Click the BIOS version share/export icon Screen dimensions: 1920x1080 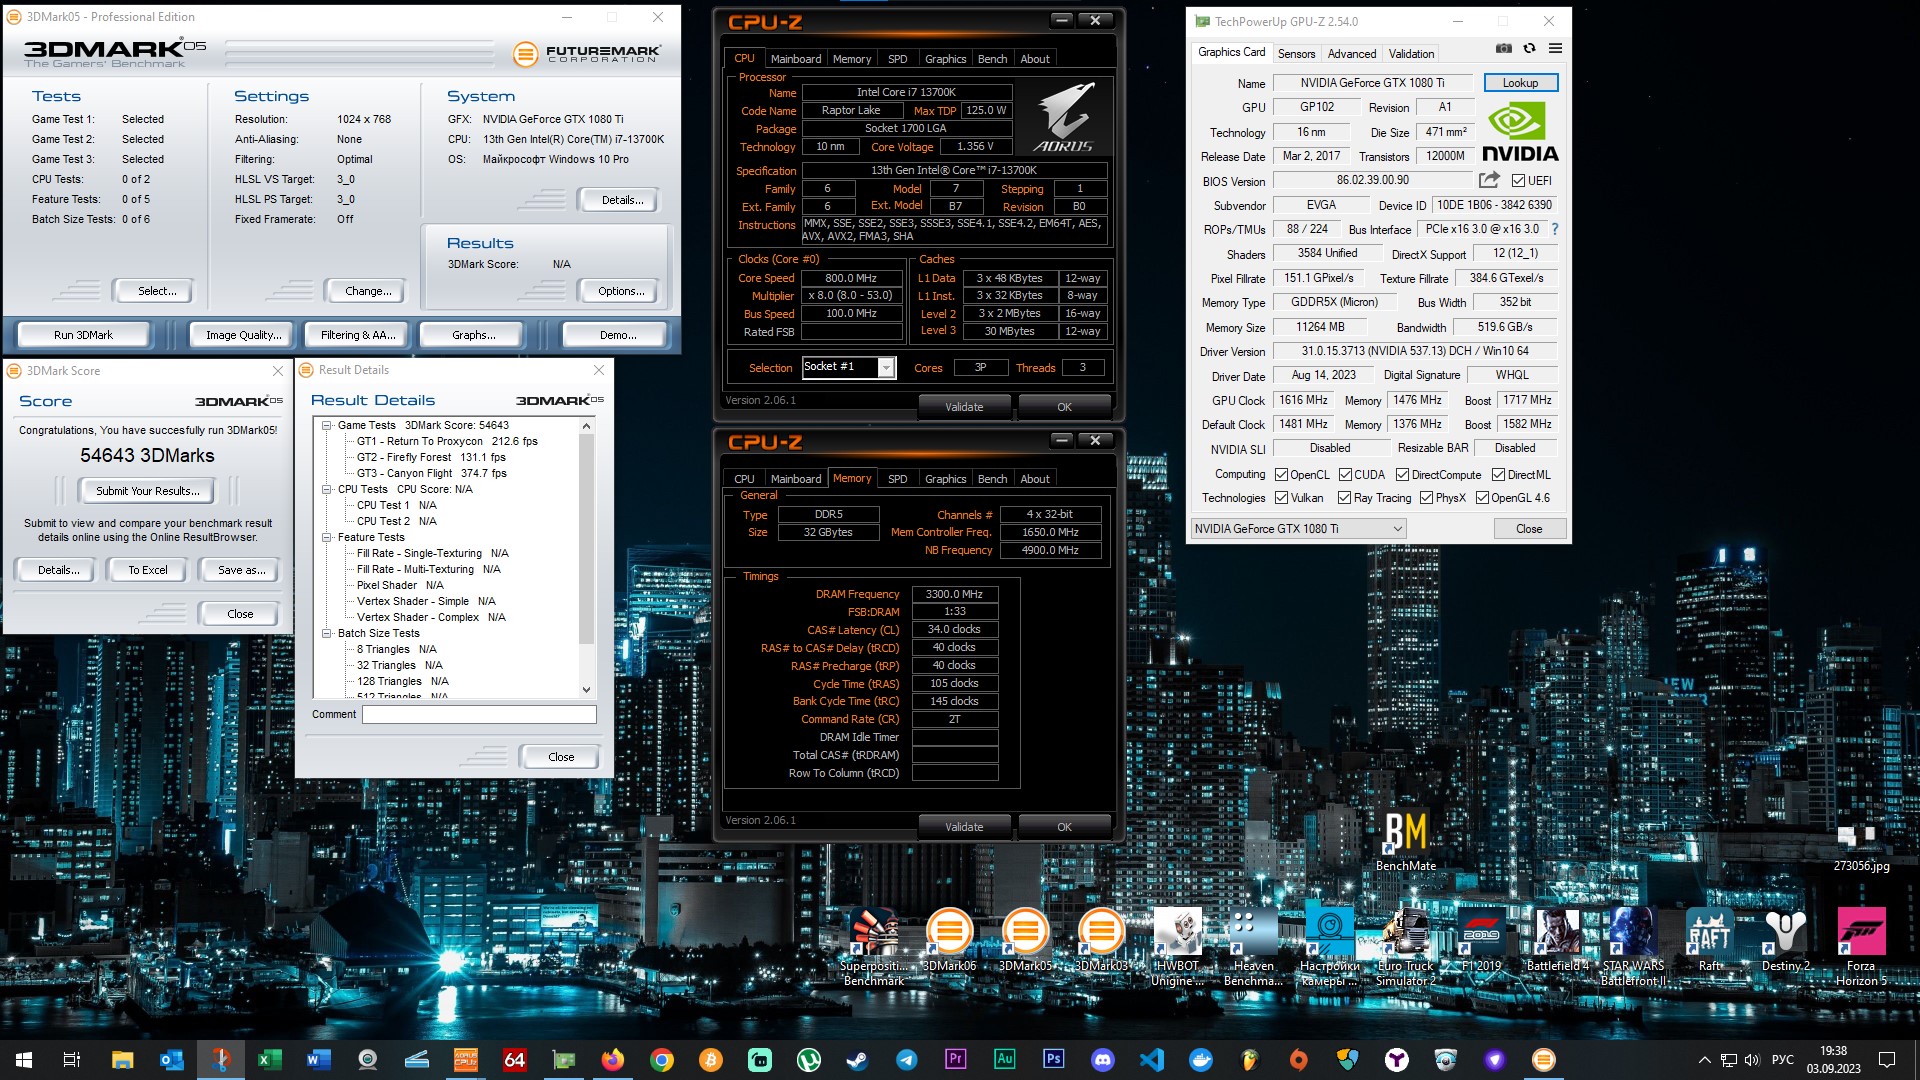(x=1489, y=180)
